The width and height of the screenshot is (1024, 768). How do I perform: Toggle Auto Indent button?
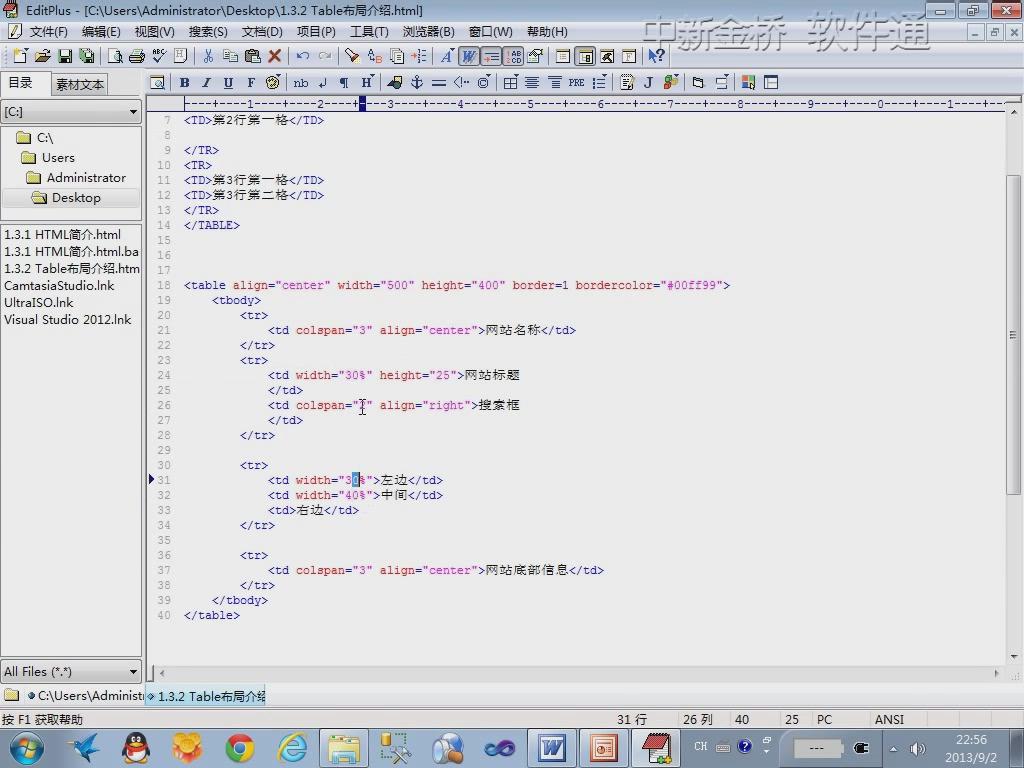pyautogui.click(x=491, y=56)
